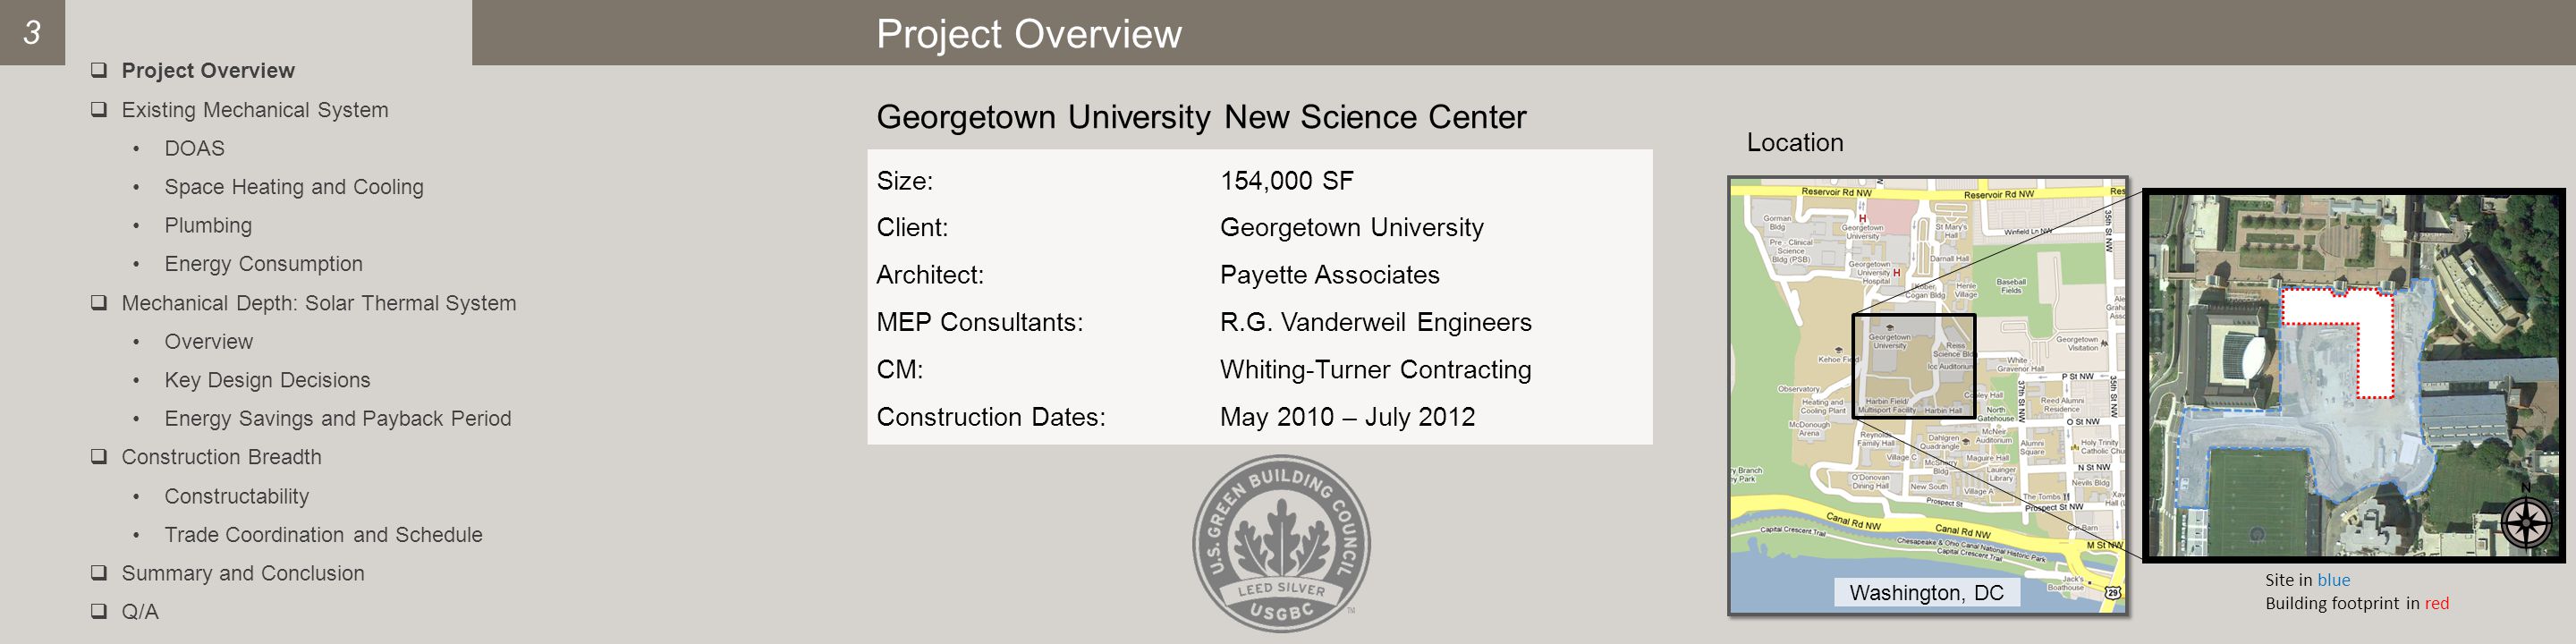Click the black site rectangle on map
Viewport: 2576px width, 644px height.
1913,366
